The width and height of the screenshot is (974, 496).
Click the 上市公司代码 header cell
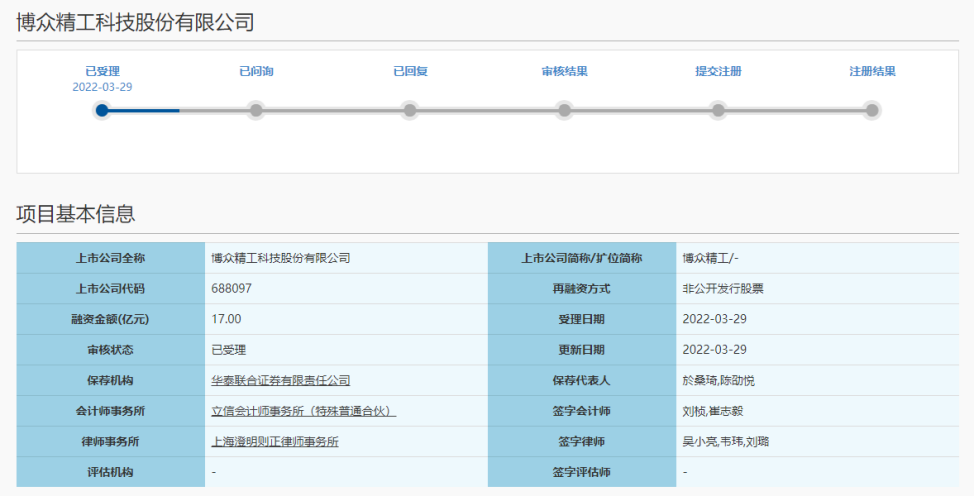click(x=111, y=288)
